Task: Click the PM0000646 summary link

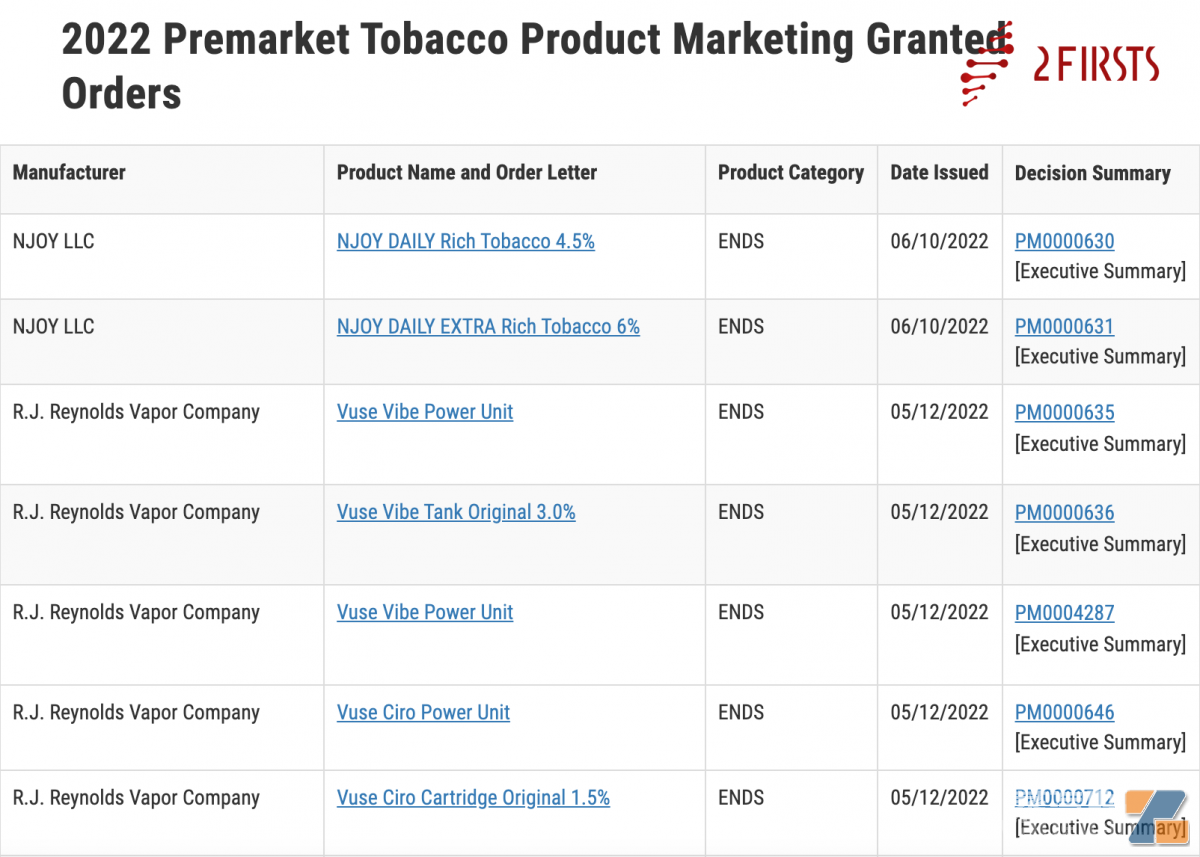Action: click(1064, 713)
